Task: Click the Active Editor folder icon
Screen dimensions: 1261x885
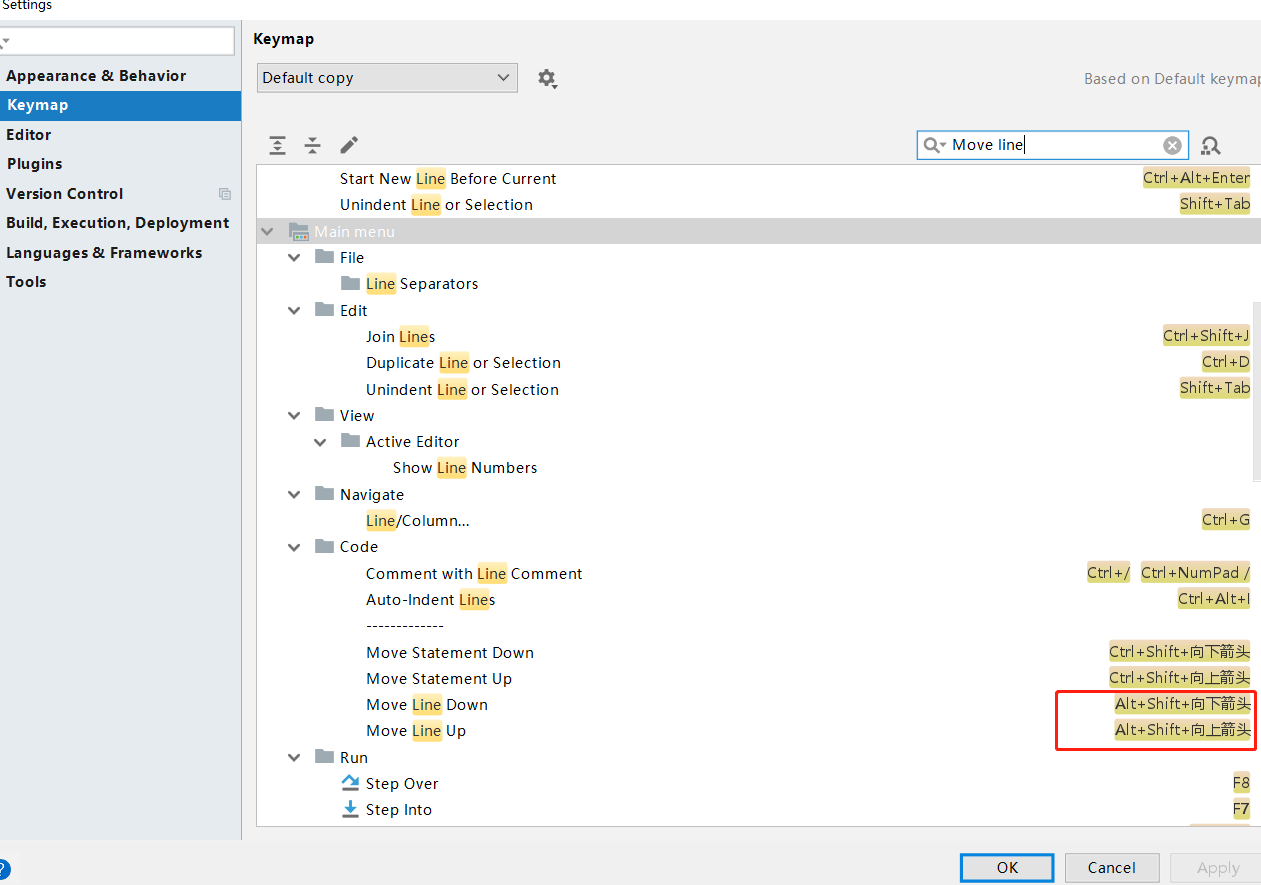Action: click(x=350, y=441)
